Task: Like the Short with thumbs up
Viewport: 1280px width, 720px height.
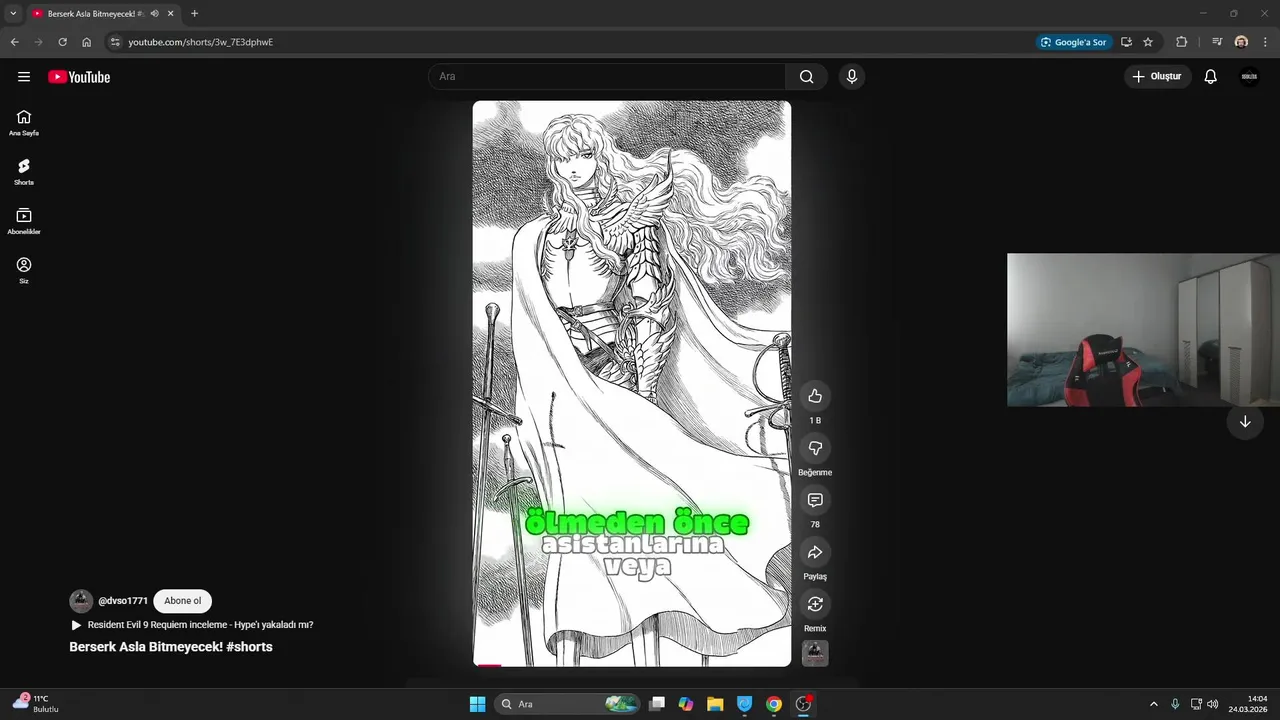Action: 815,396
